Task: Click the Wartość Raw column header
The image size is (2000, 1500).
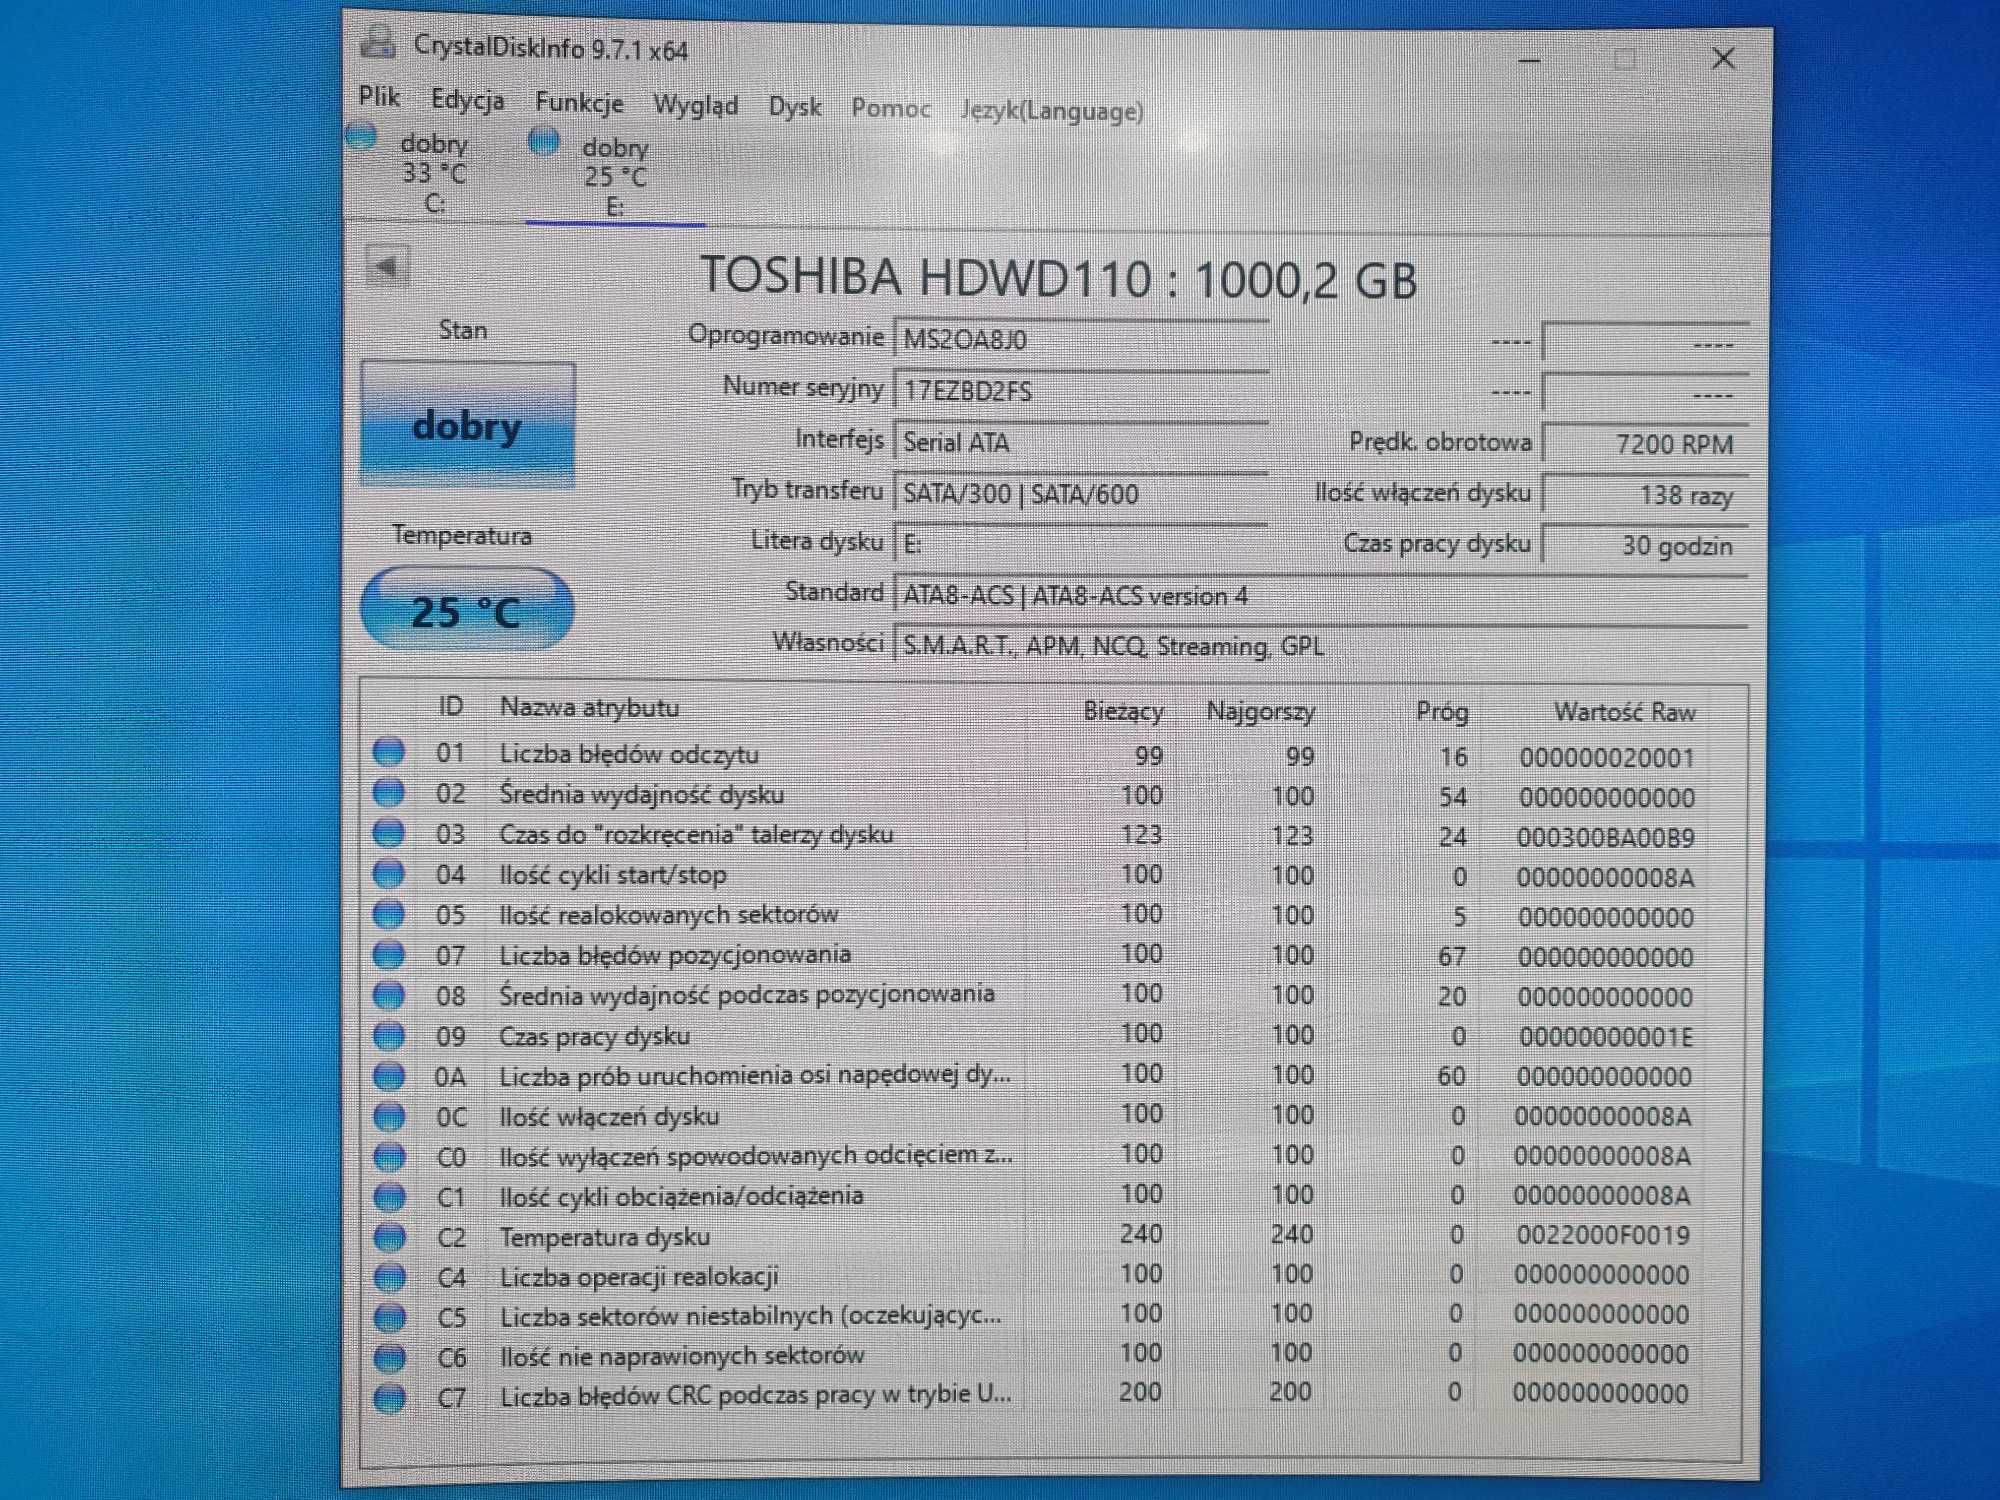Action: coord(1625,712)
